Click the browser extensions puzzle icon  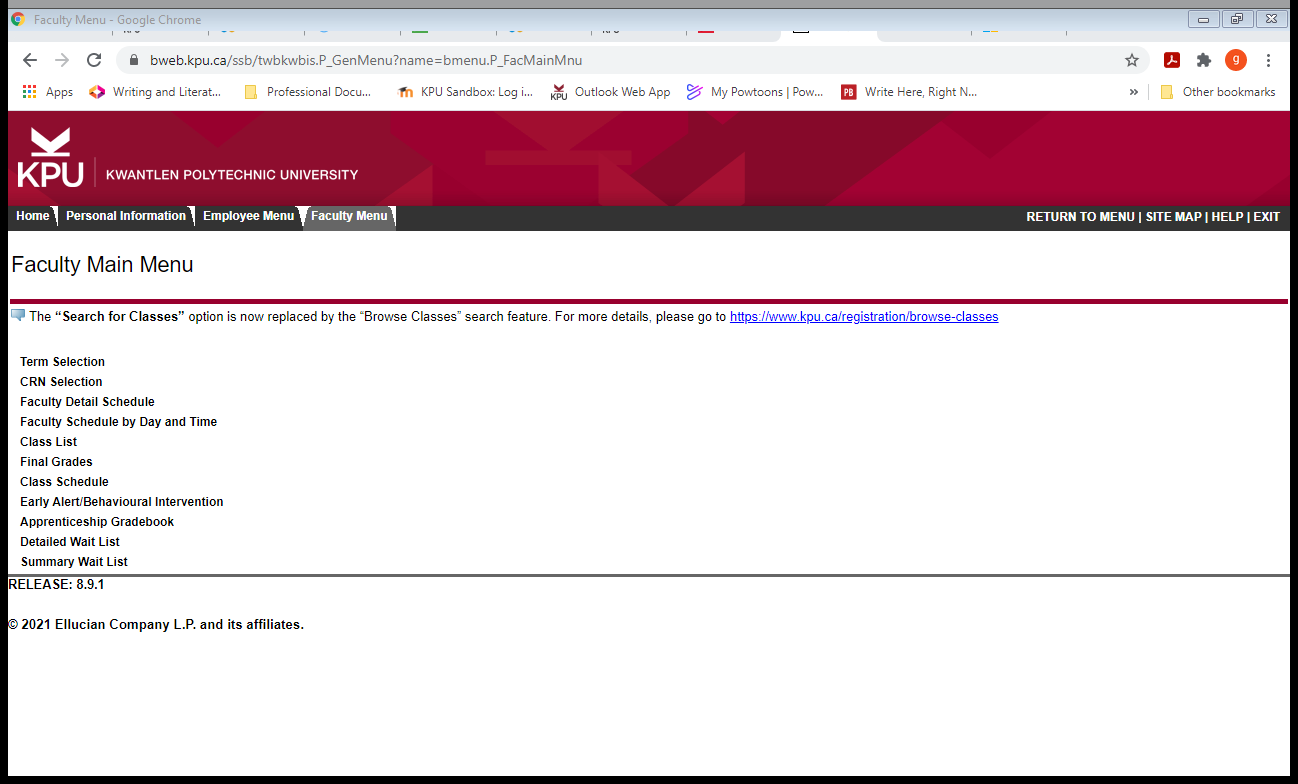(x=1203, y=60)
